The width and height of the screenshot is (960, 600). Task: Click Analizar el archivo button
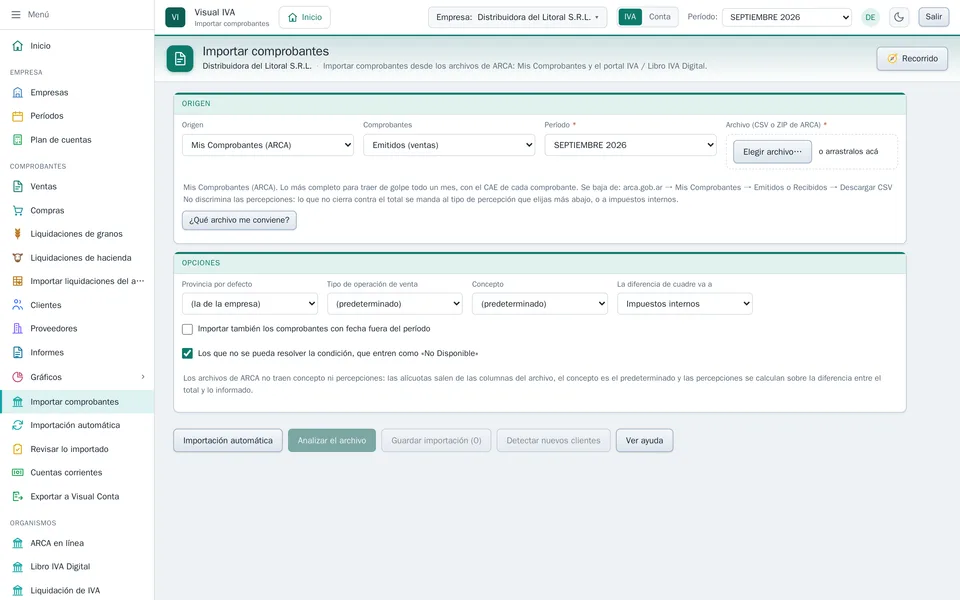coord(332,441)
